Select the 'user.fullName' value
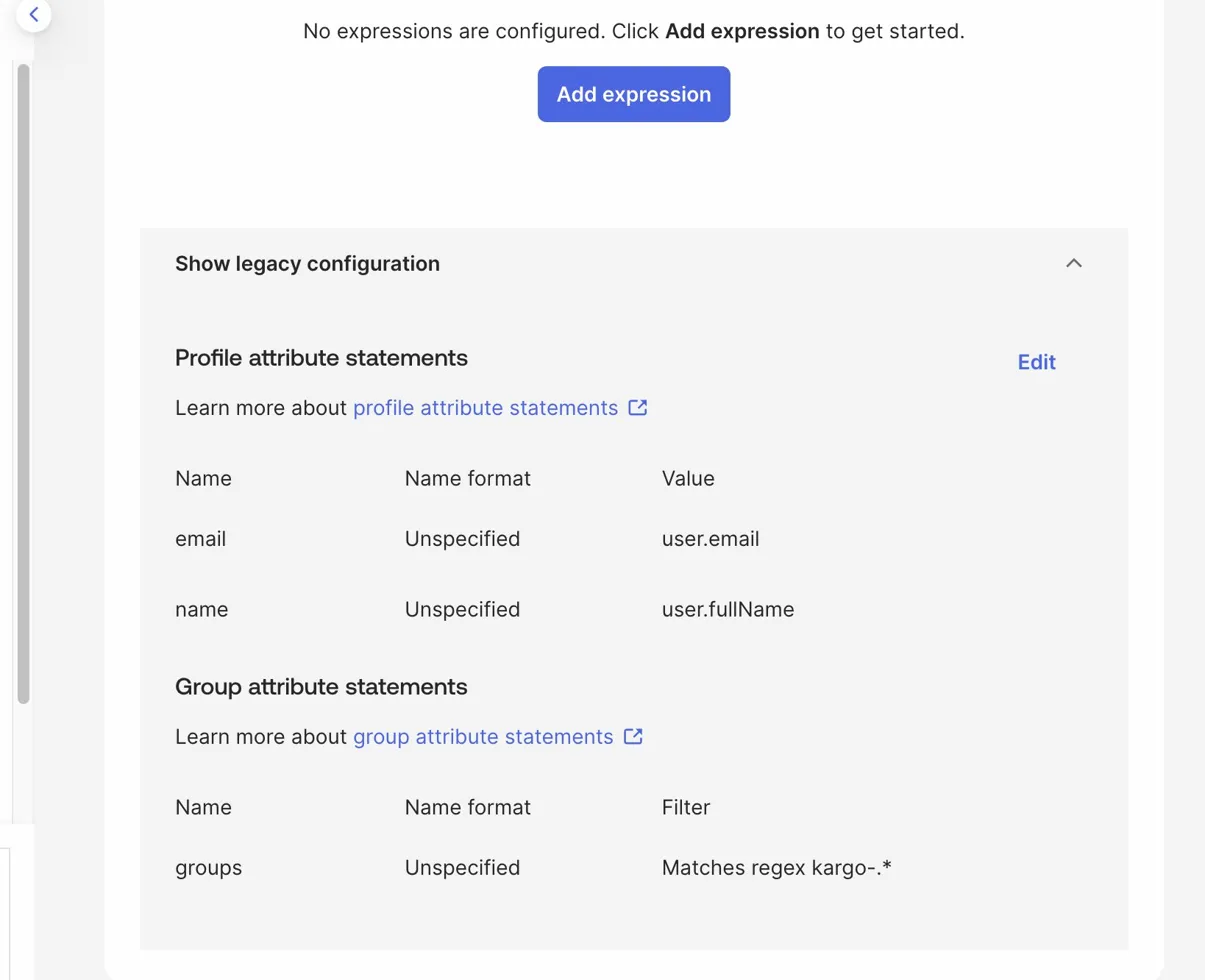This screenshot has height=980, width=1205. pos(728,609)
